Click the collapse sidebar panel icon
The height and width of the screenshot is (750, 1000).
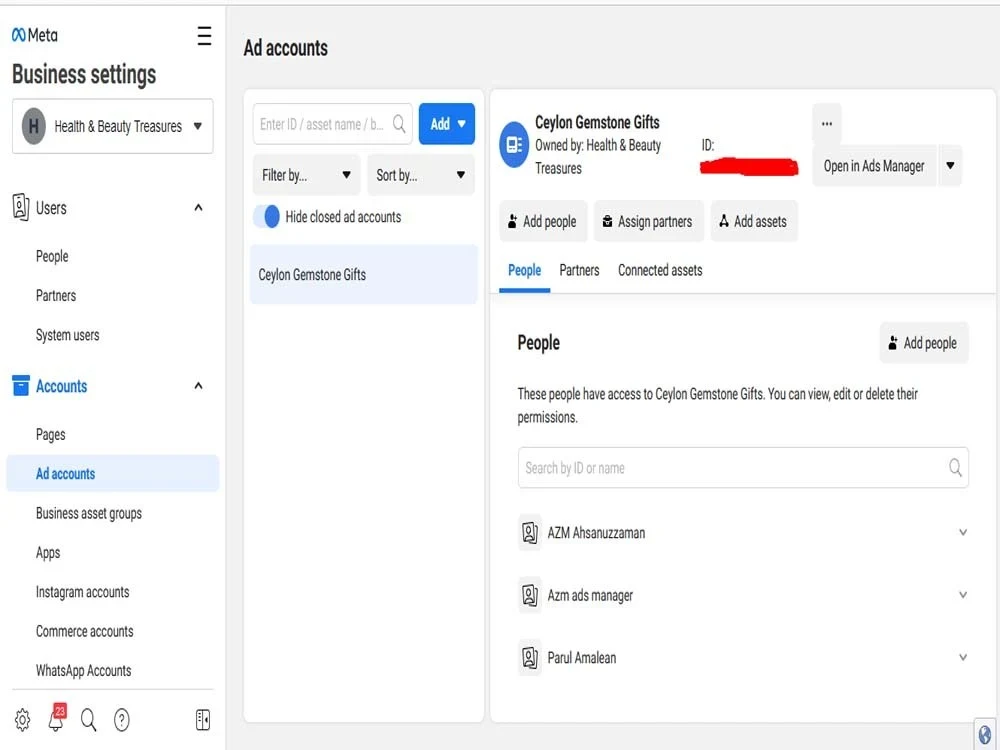(203, 720)
